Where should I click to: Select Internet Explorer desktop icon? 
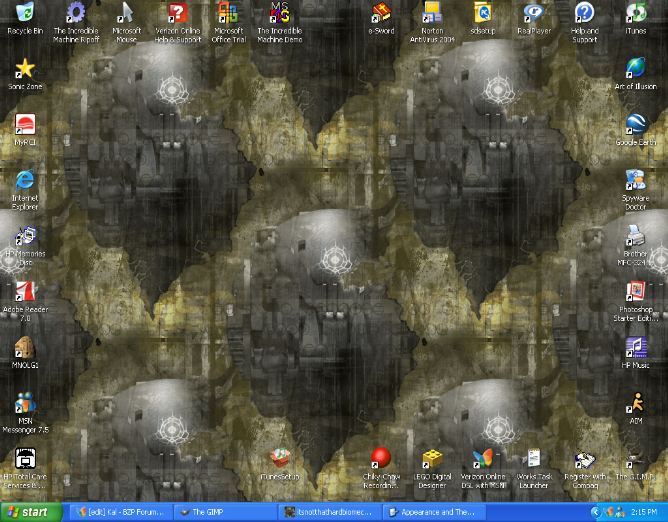pos(25,180)
